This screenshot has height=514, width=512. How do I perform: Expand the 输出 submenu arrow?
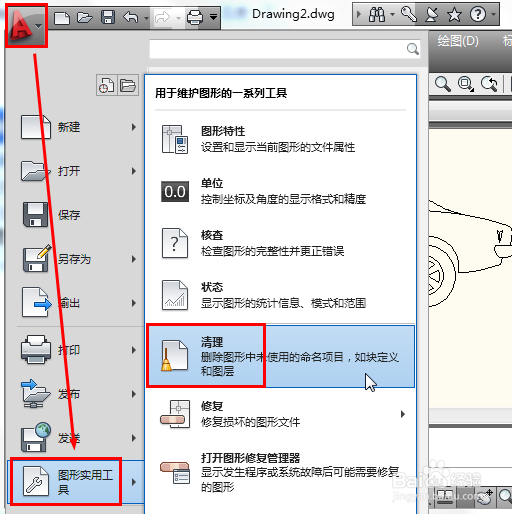pyautogui.click(x=134, y=303)
